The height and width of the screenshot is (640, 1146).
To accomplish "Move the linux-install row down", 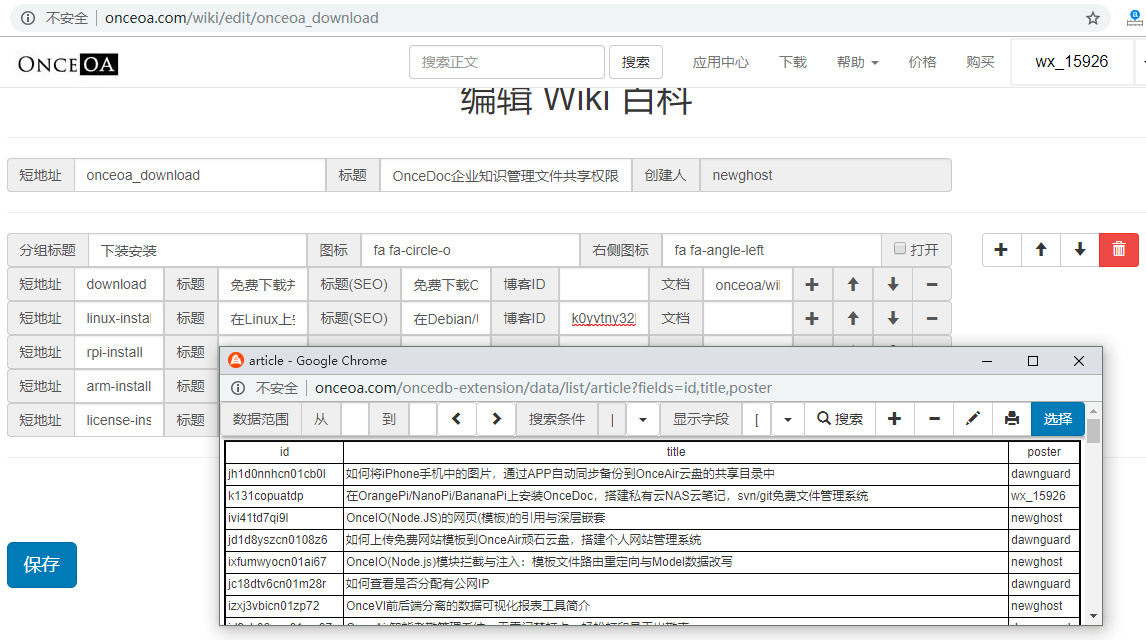I will point(892,319).
